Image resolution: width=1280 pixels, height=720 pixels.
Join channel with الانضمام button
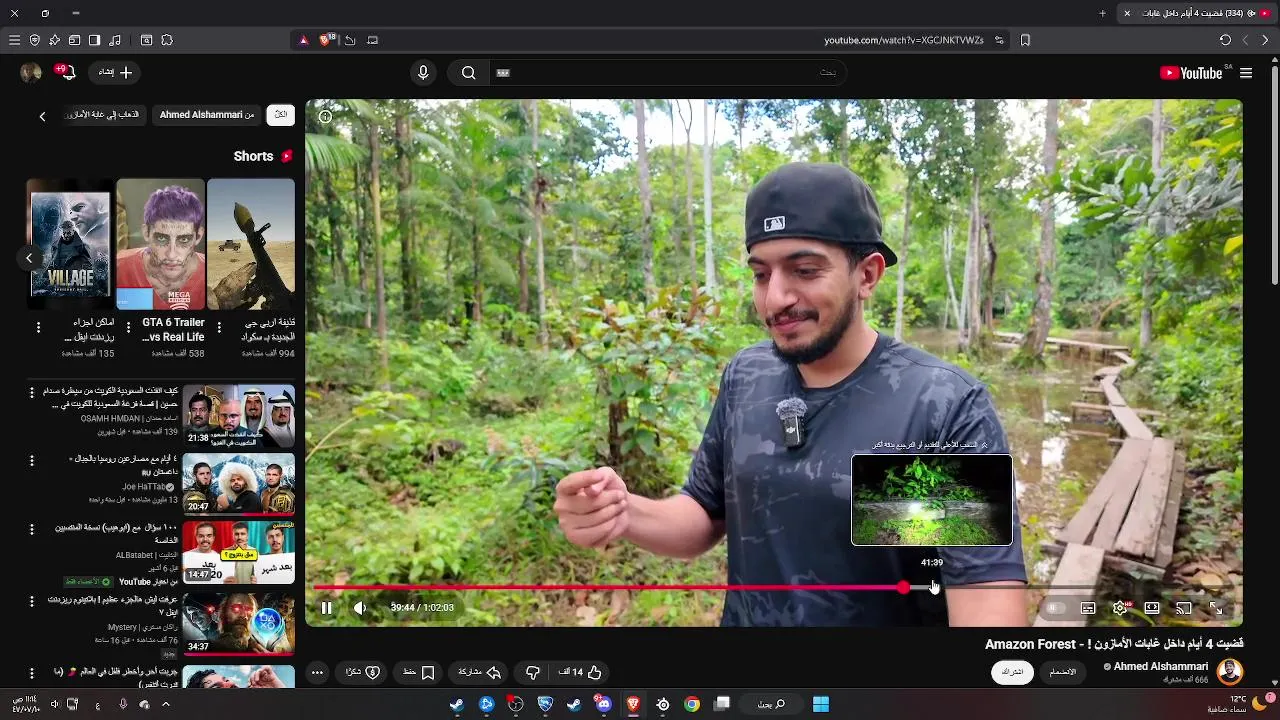click(x=1062, y=672)
